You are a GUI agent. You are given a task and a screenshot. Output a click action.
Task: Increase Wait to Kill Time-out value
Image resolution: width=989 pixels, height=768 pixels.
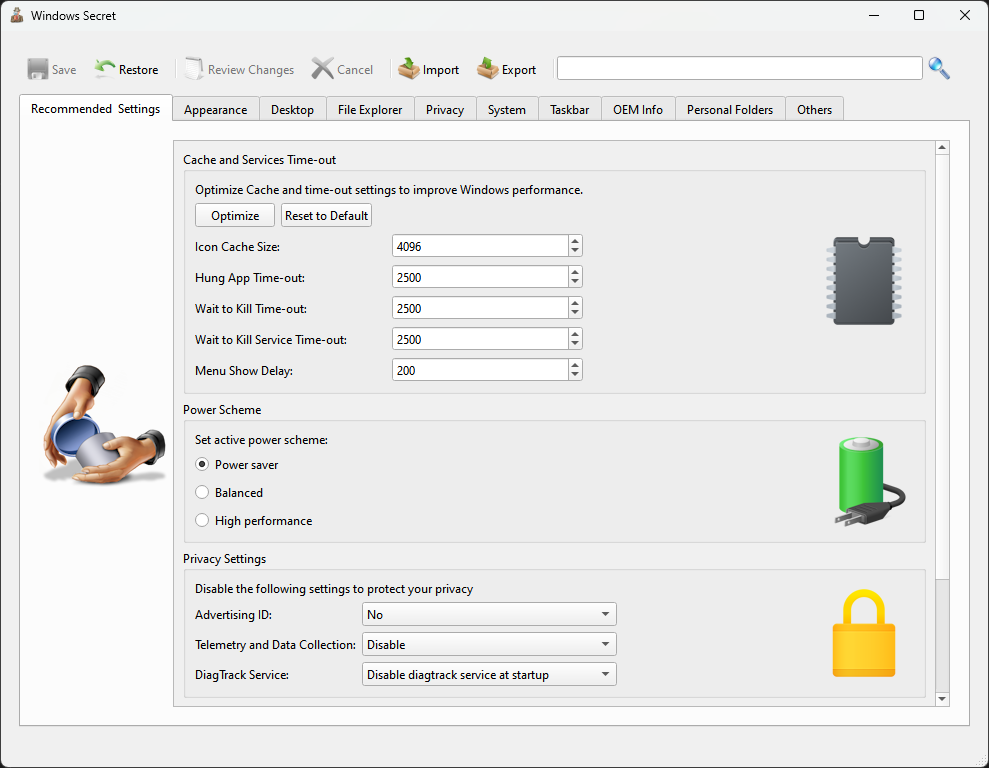pyautogui.click(x=575, y=303)
